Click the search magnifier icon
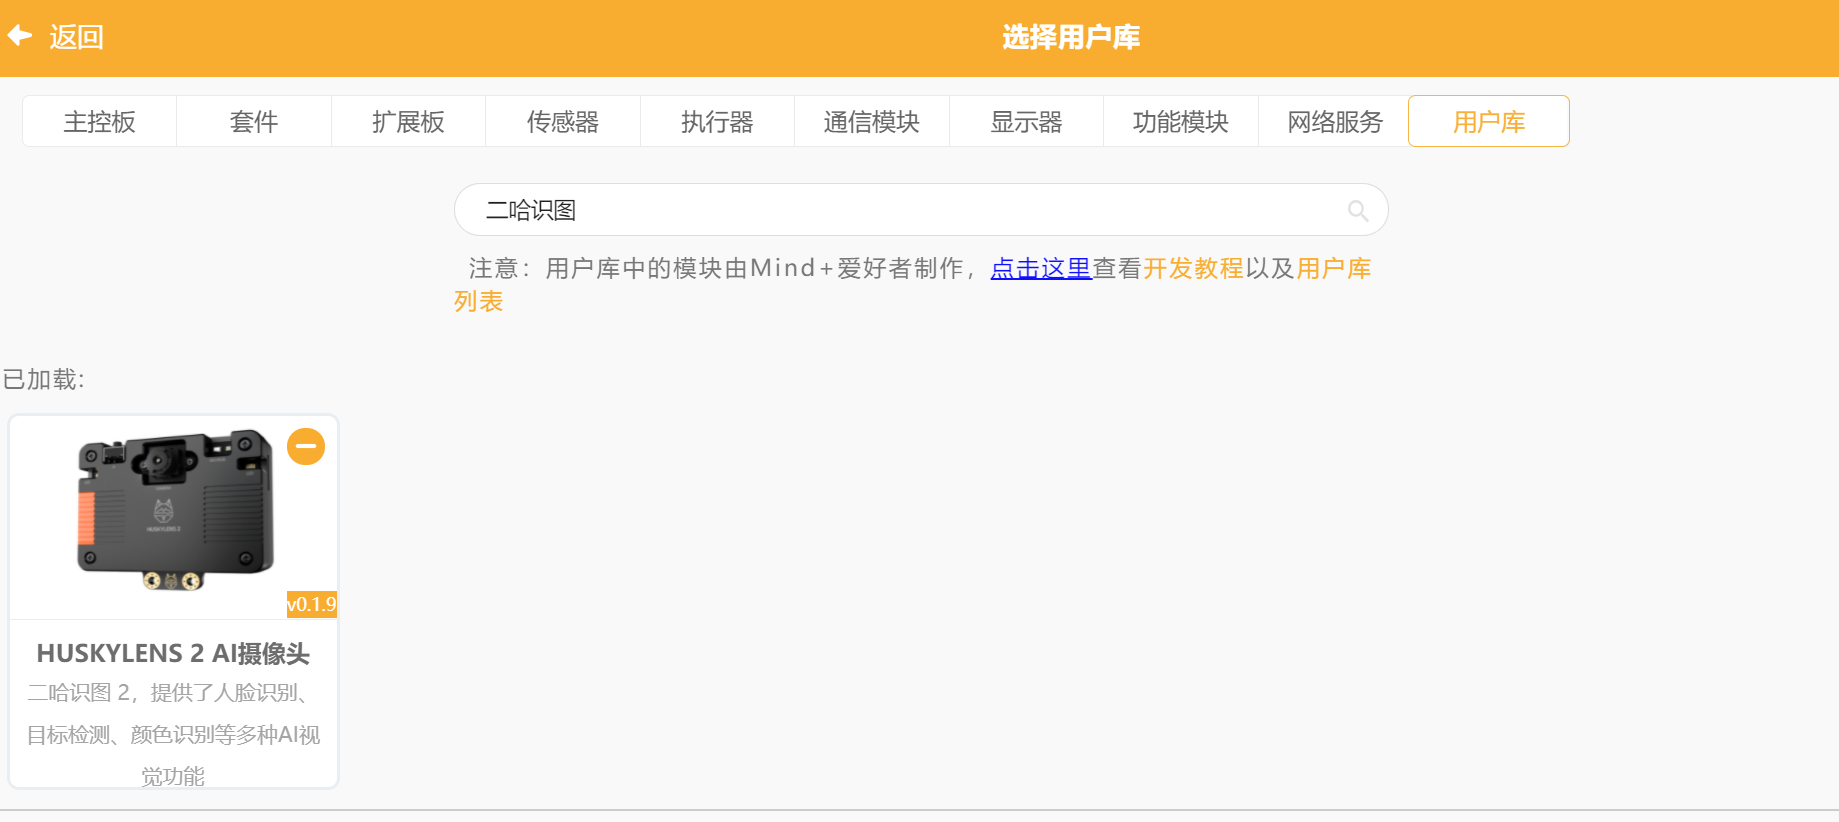The height and width of the screenshot is (822, 1839). click(1357, 210)
